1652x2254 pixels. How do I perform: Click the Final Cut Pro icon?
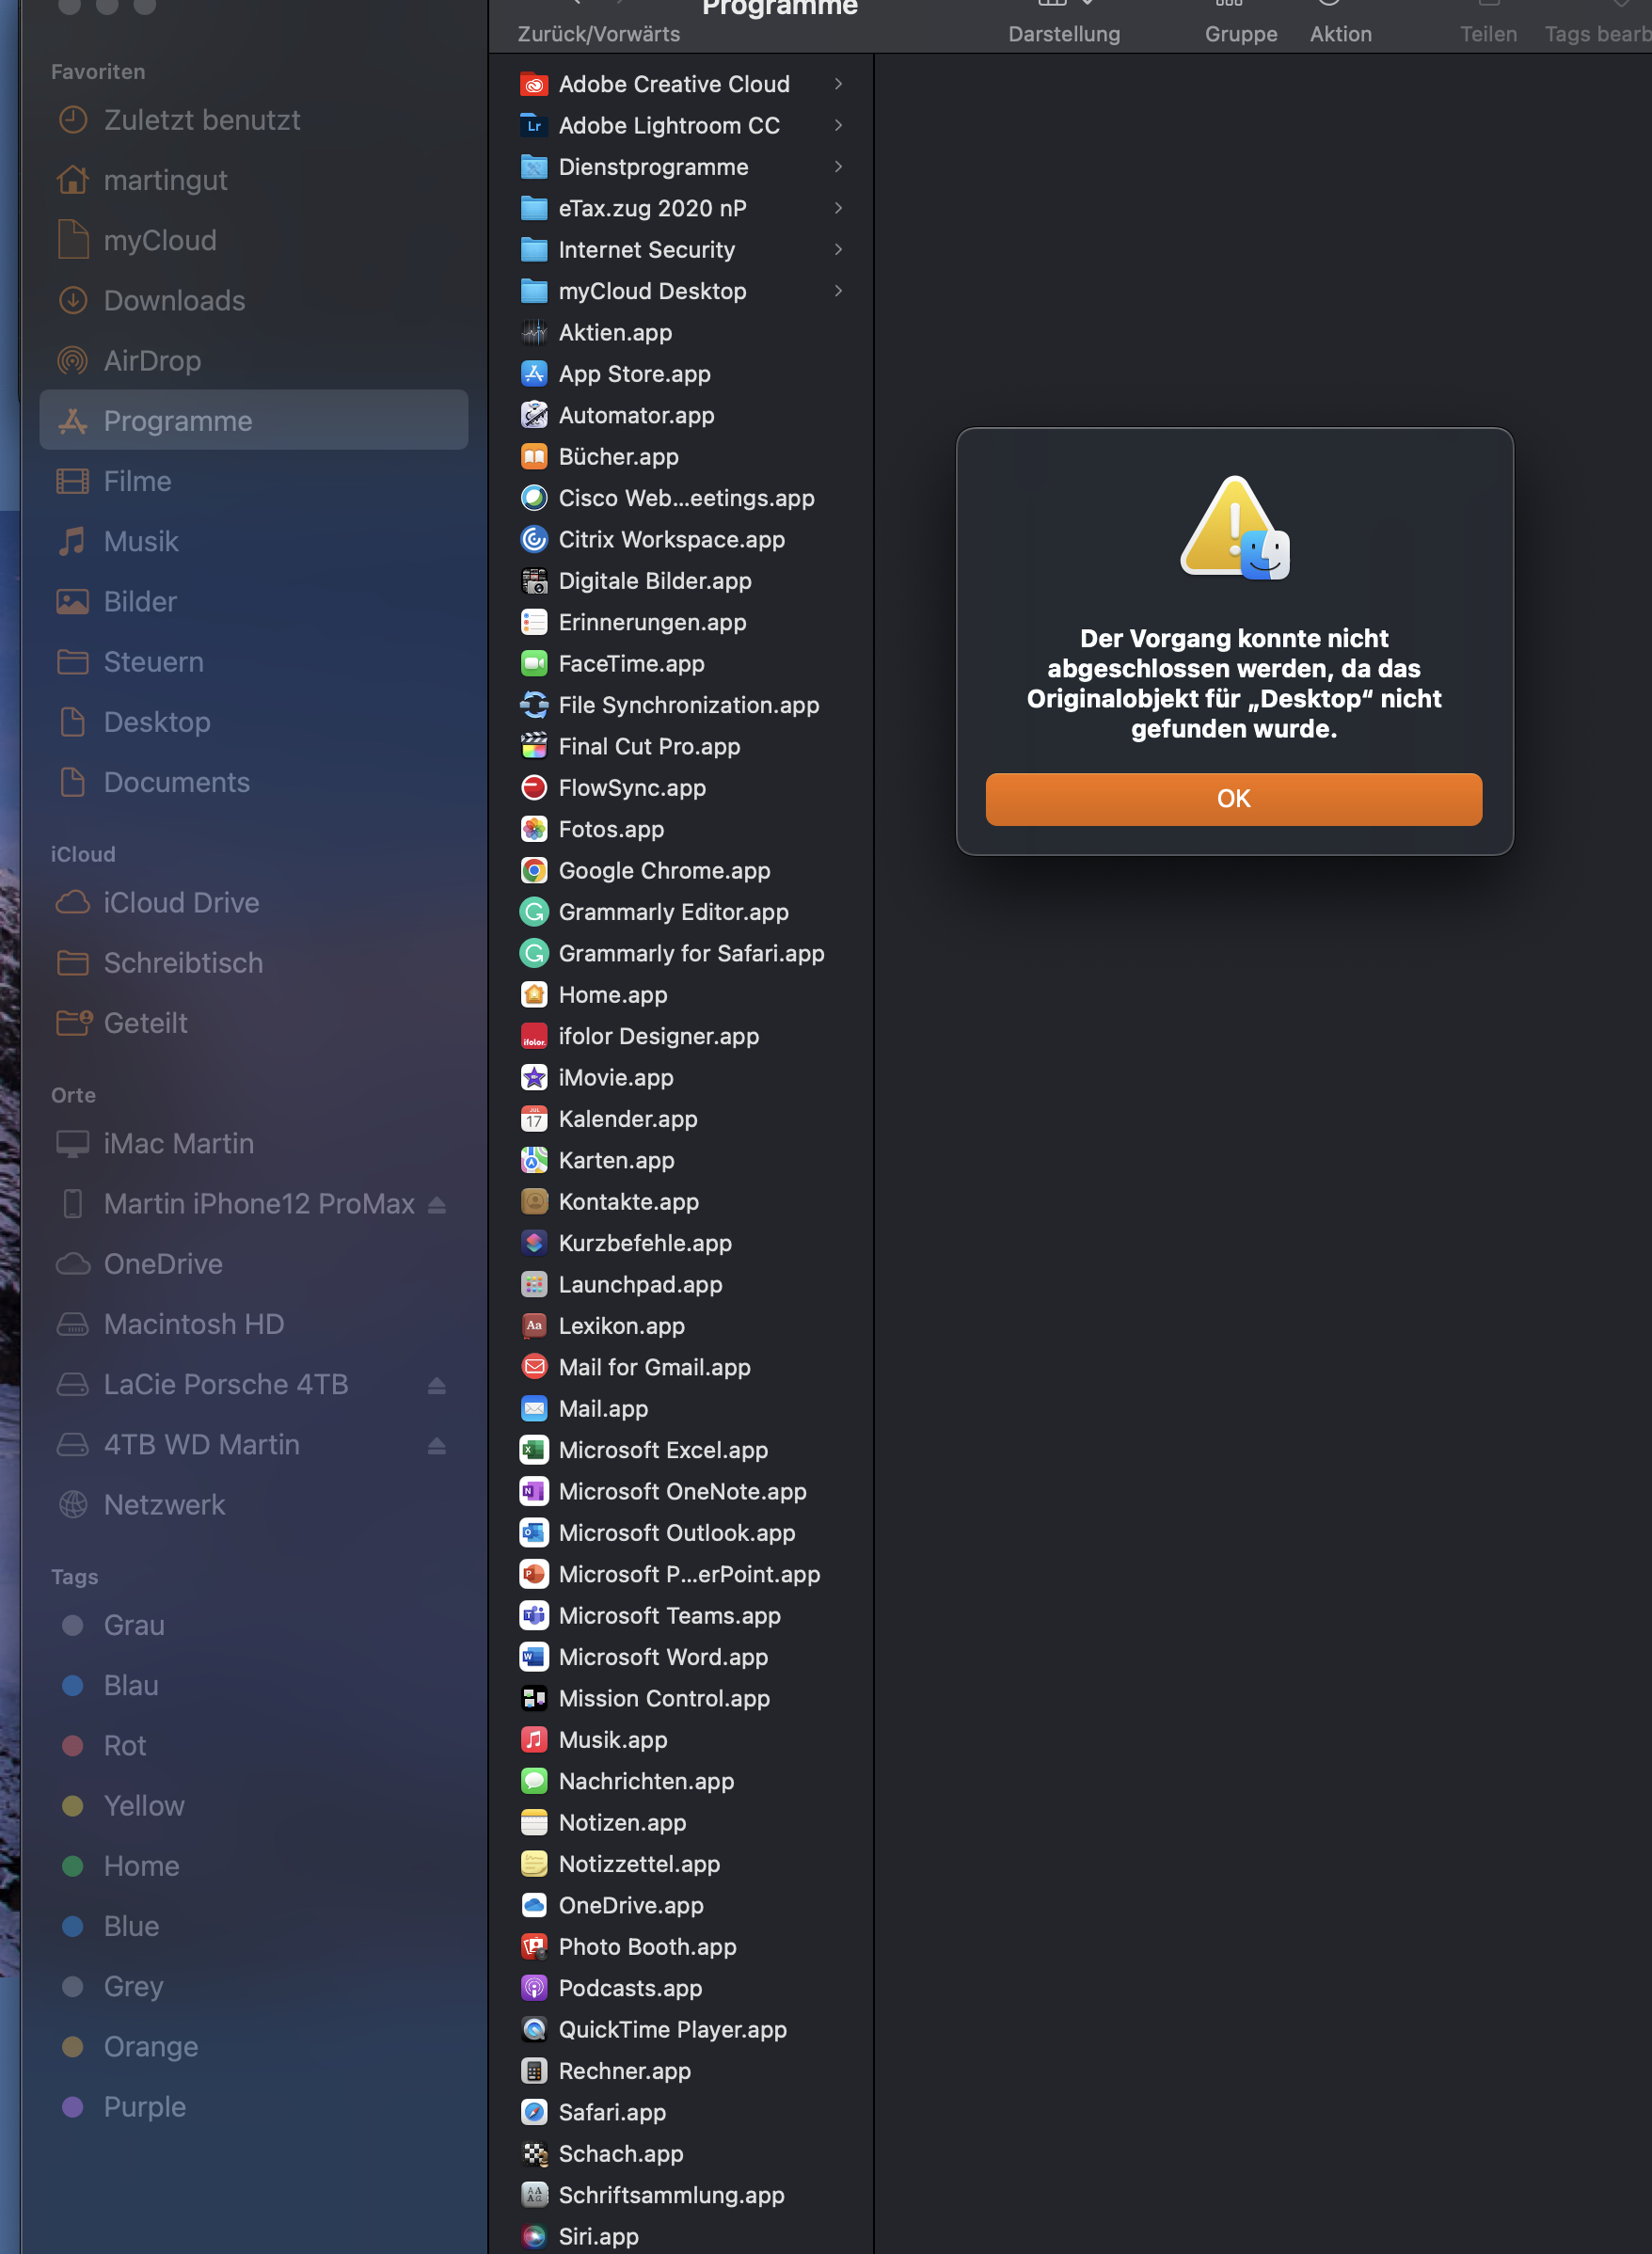[534, 746]
